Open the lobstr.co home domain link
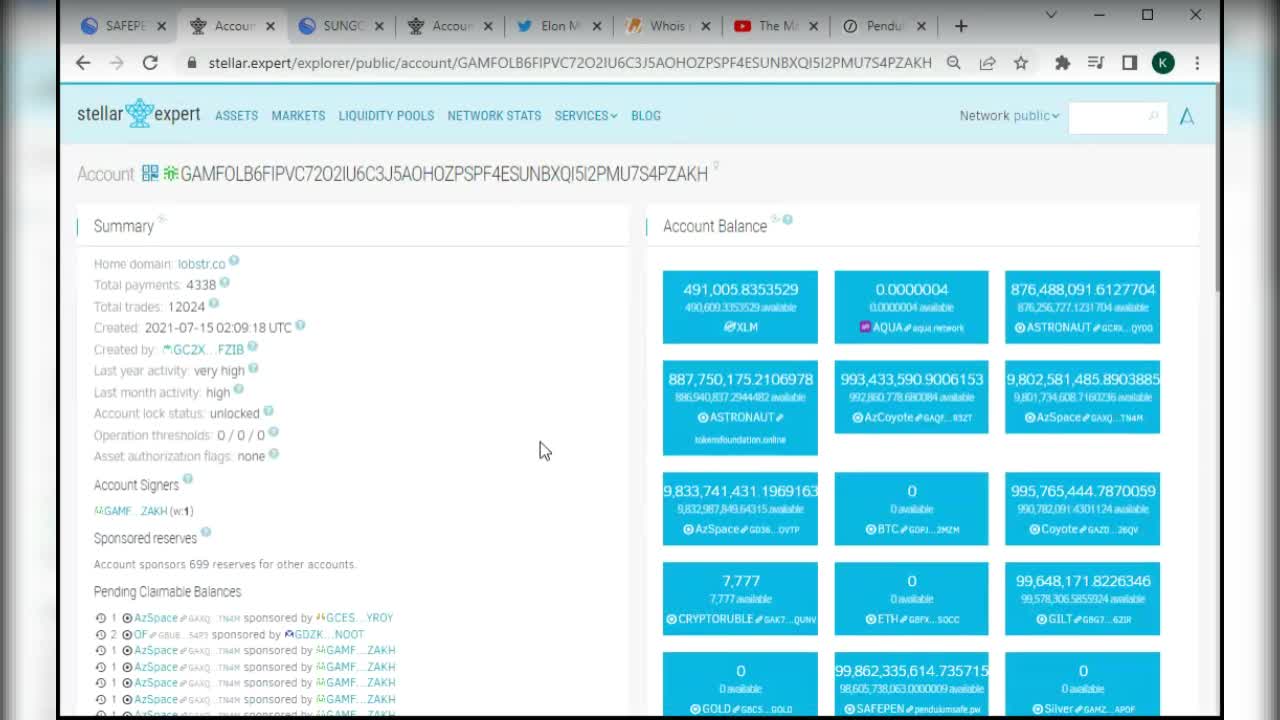The image size is (1280, 720). (201, 264)
